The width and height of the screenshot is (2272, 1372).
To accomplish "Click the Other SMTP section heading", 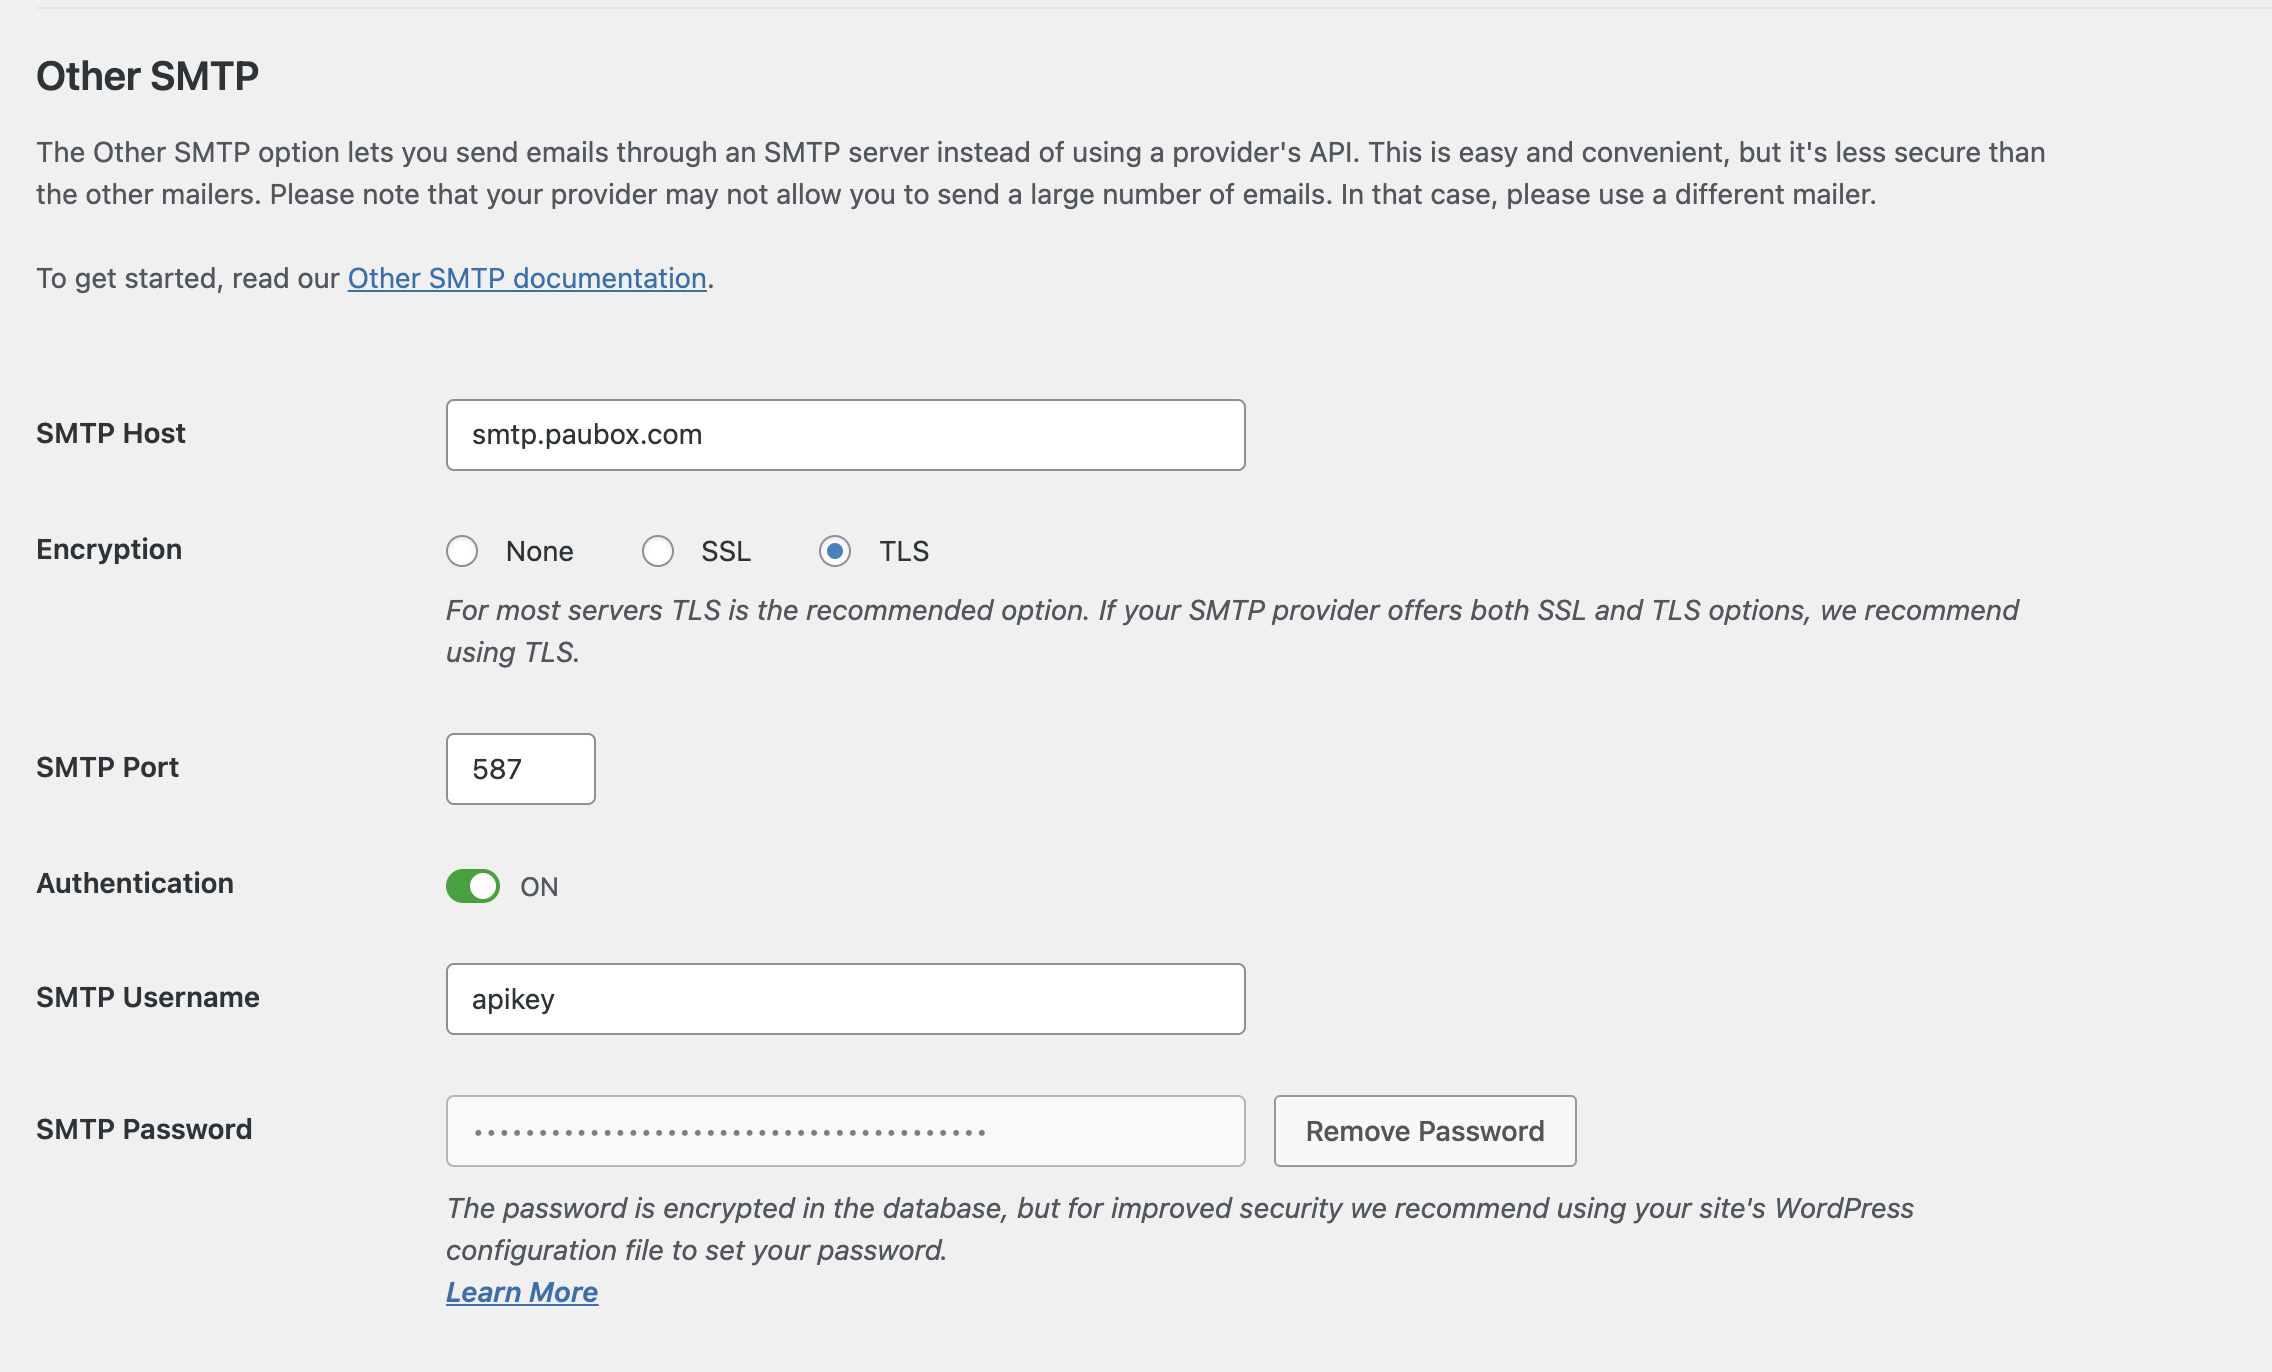I will click(x=148, y=76).
